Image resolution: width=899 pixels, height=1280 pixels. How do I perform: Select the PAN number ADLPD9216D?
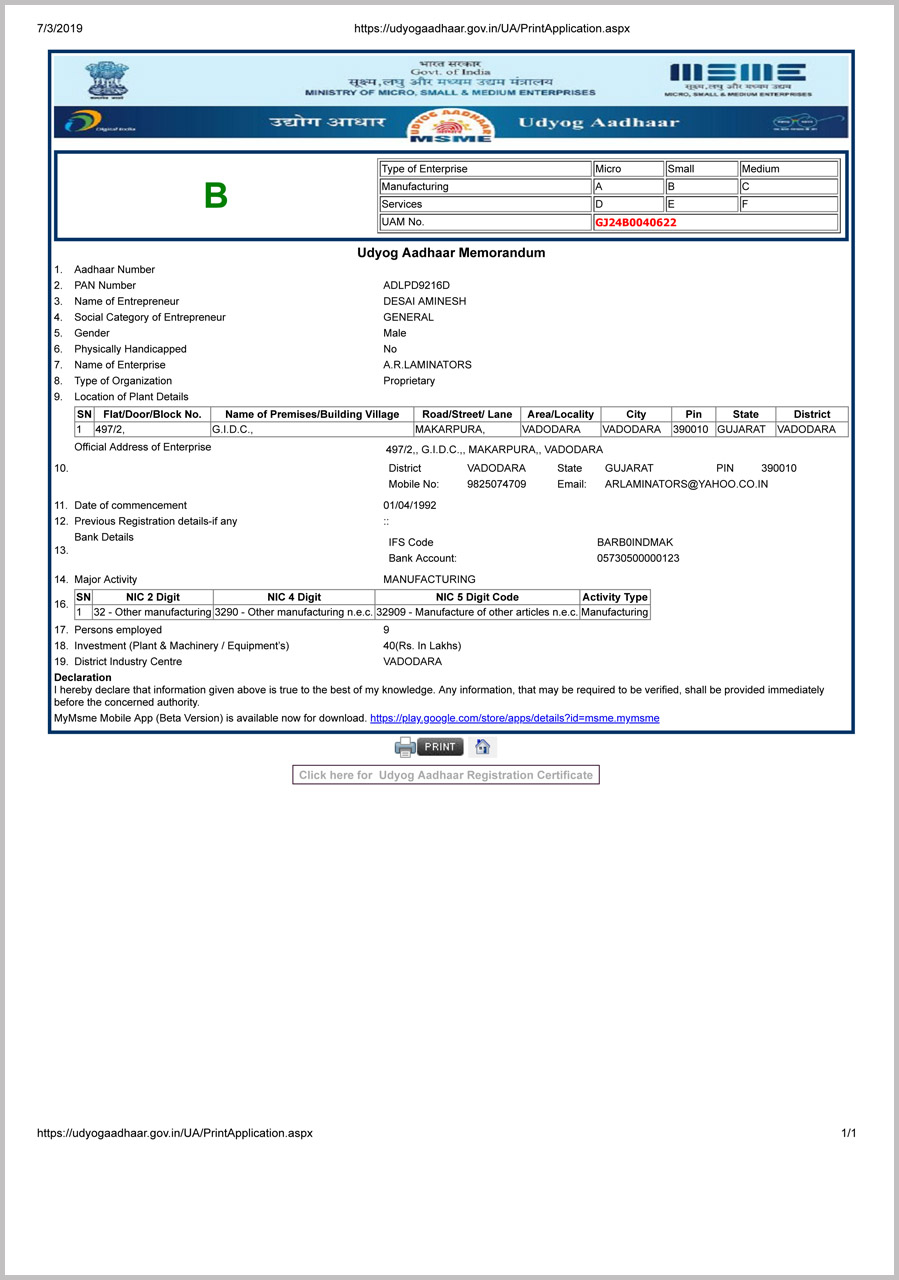pos(417,285)
